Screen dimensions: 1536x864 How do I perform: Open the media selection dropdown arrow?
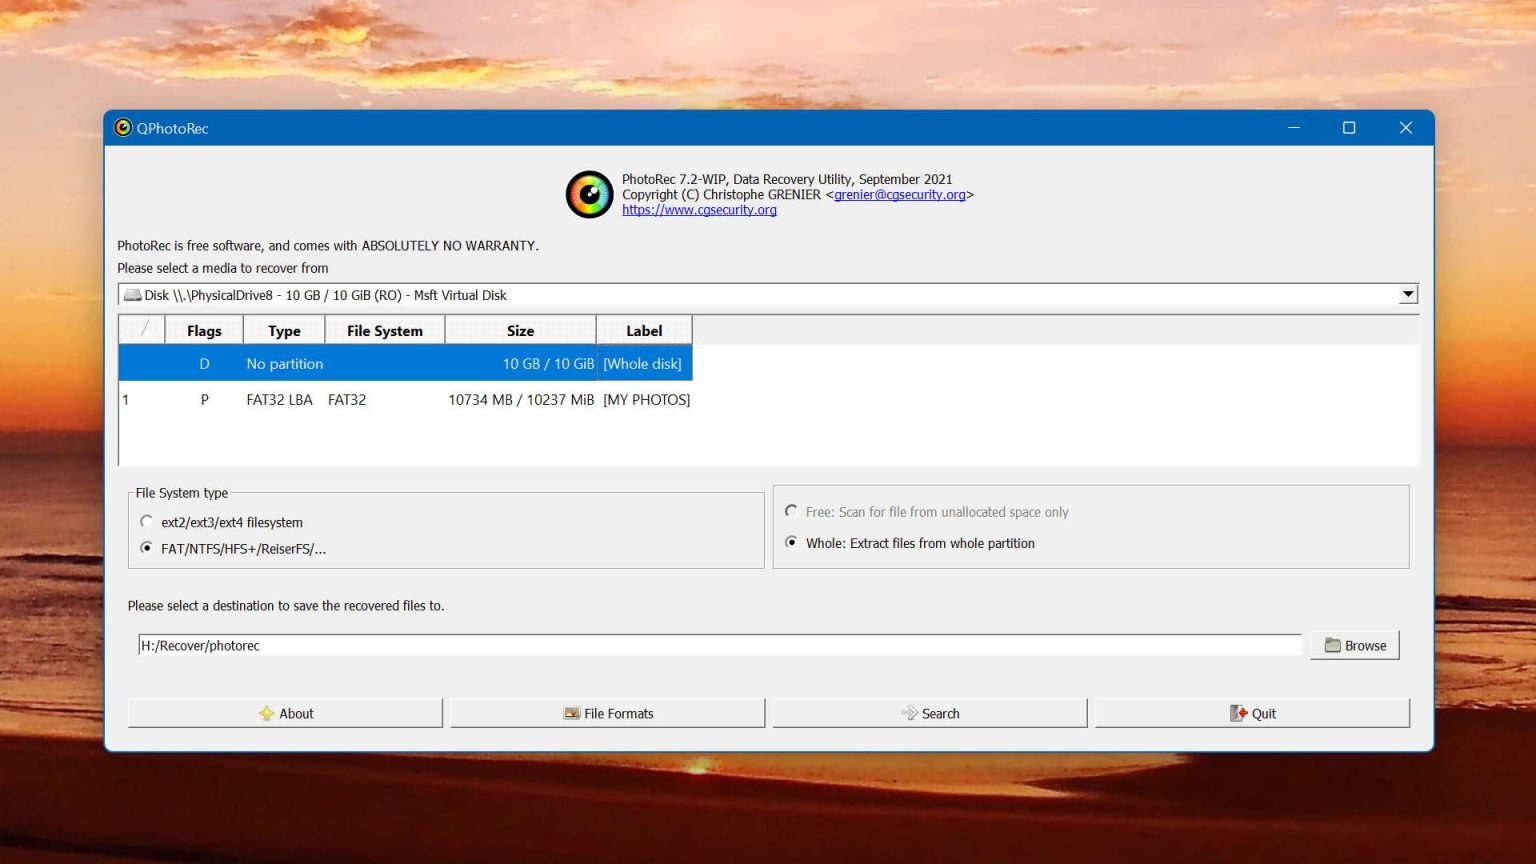[x=1407, y=295]
